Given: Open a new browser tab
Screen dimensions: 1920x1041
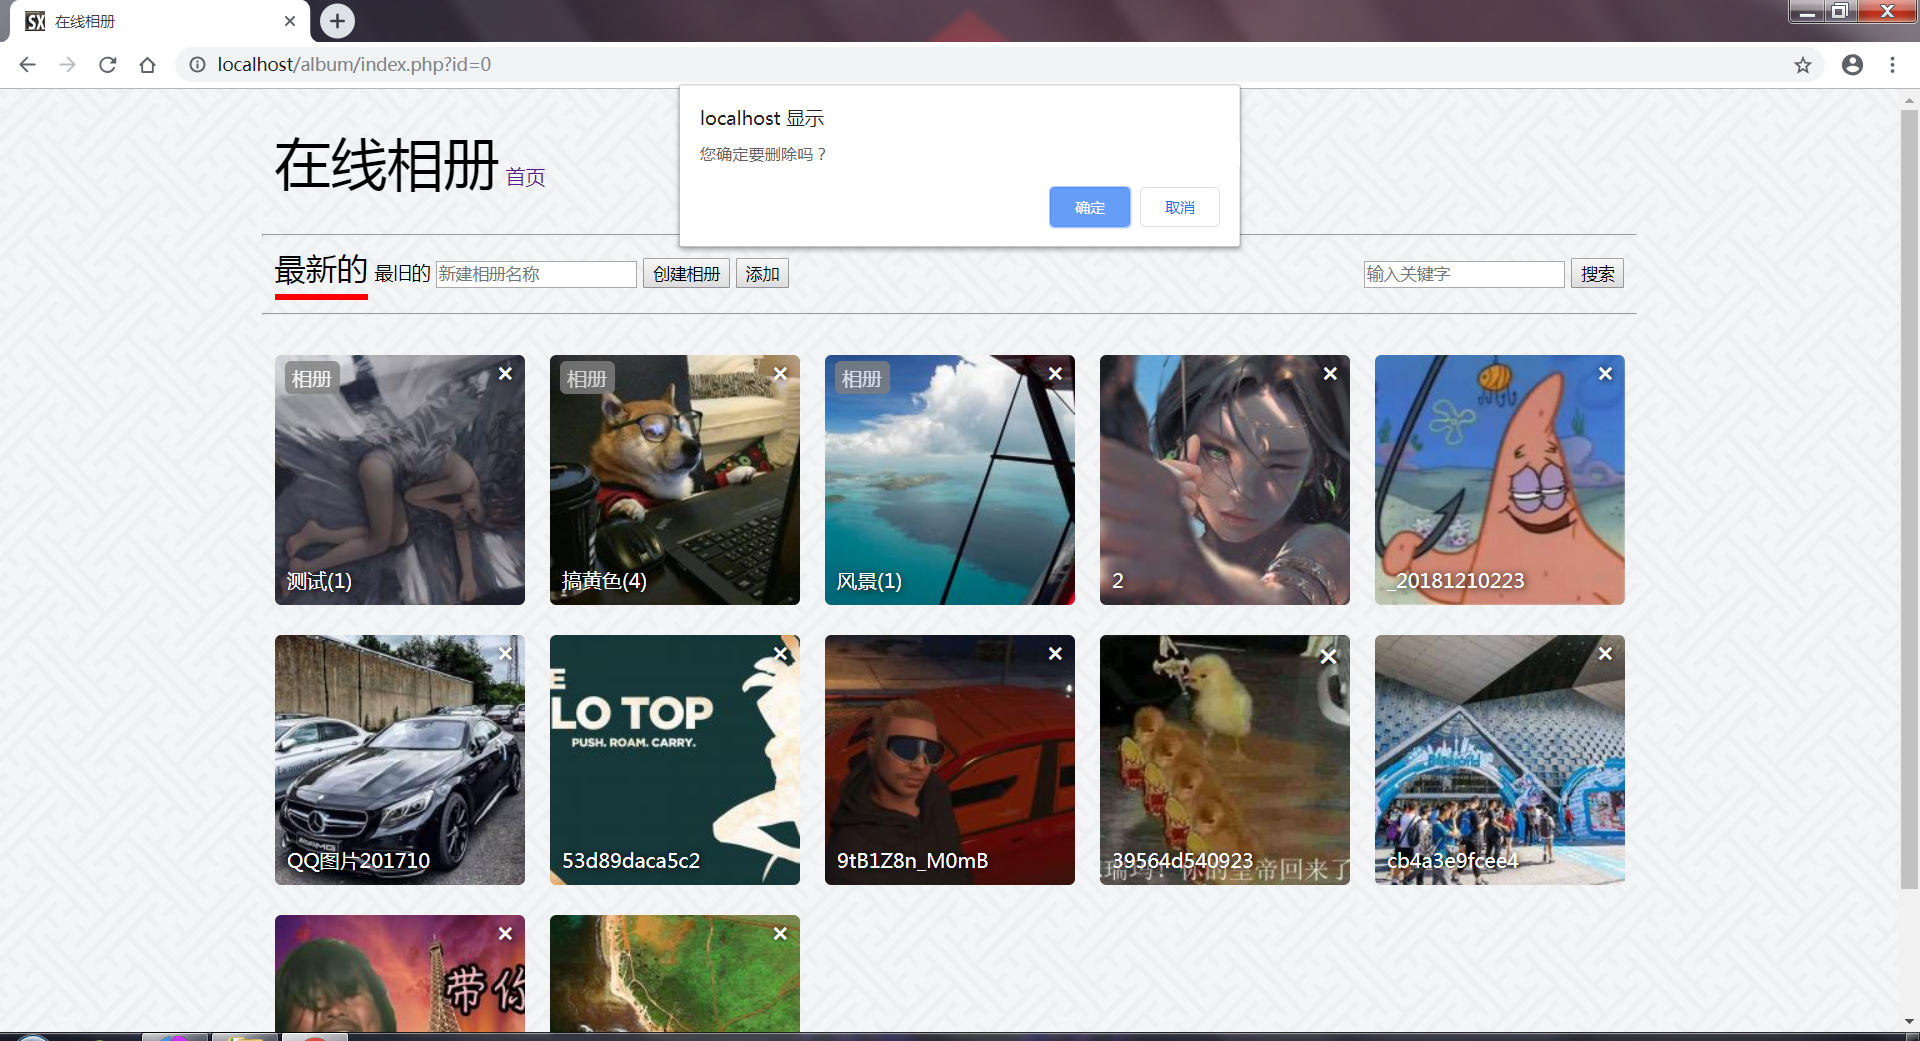Looking at the screenshot, I should pyautogui.click(x=337, y=21).
